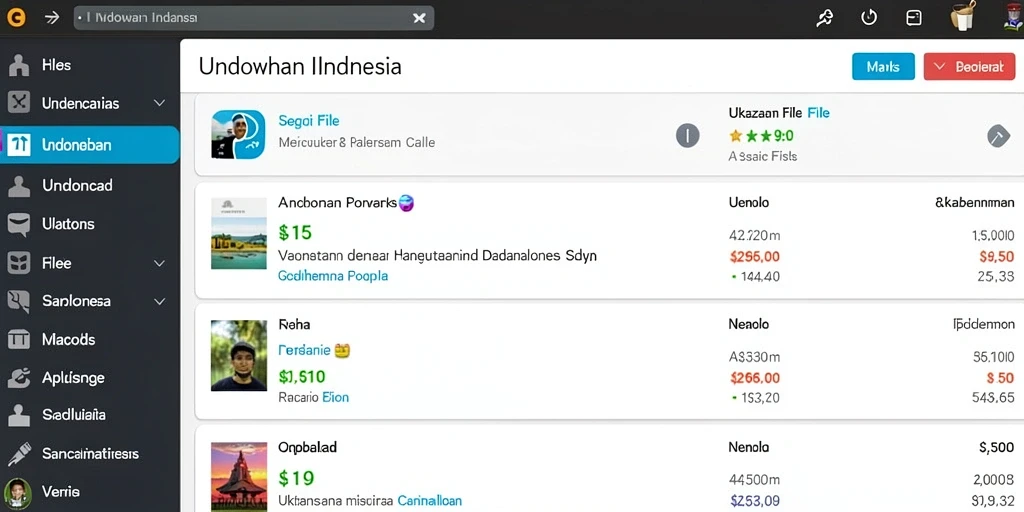Click the $1,510 price
This screenshot has width=1024, height=512.
pyautogui.click(x=302, y=377)
